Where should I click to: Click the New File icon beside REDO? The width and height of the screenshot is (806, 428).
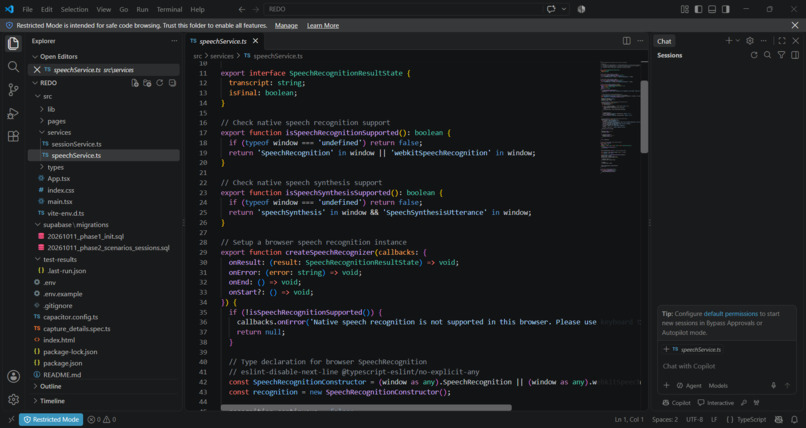(135, 83)
